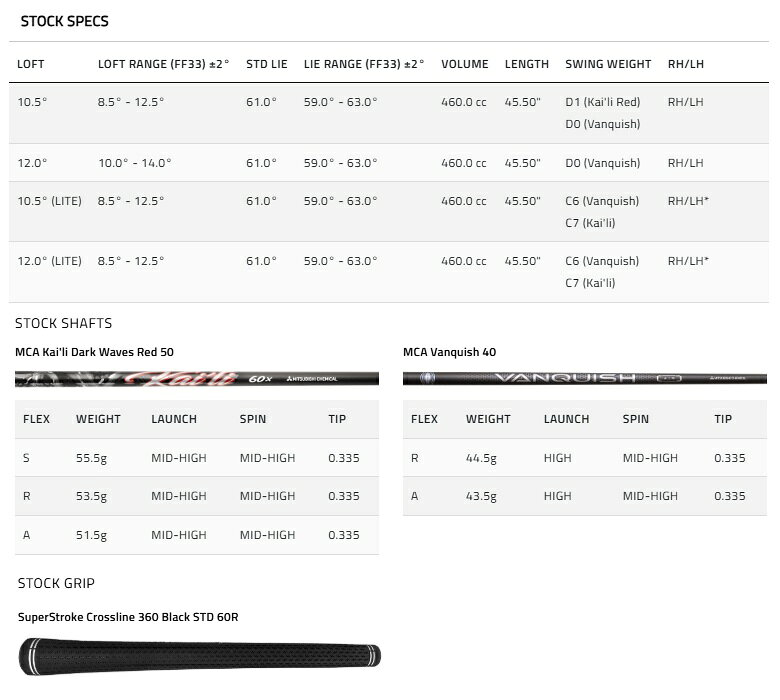The width and height of the screenshot is (780, 700).
Task: Click the LOFT column header
Action: click(31, 64)
